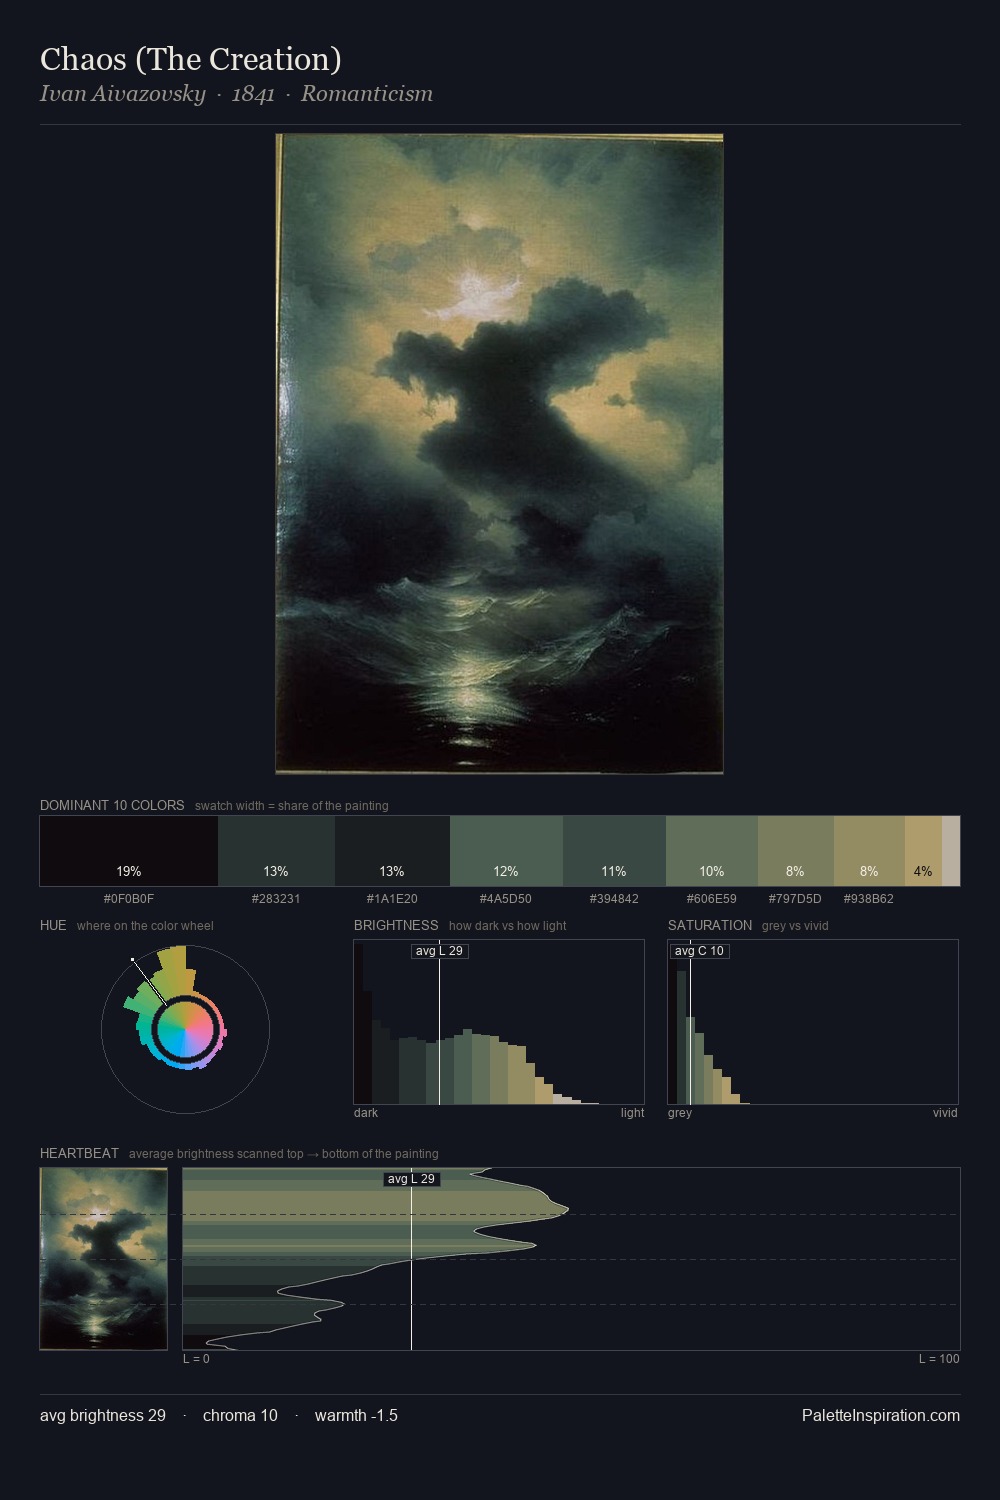Click the 'avg C 10' label in saturation chart
Viewport: 1000px width, 1500px height.
699,951
